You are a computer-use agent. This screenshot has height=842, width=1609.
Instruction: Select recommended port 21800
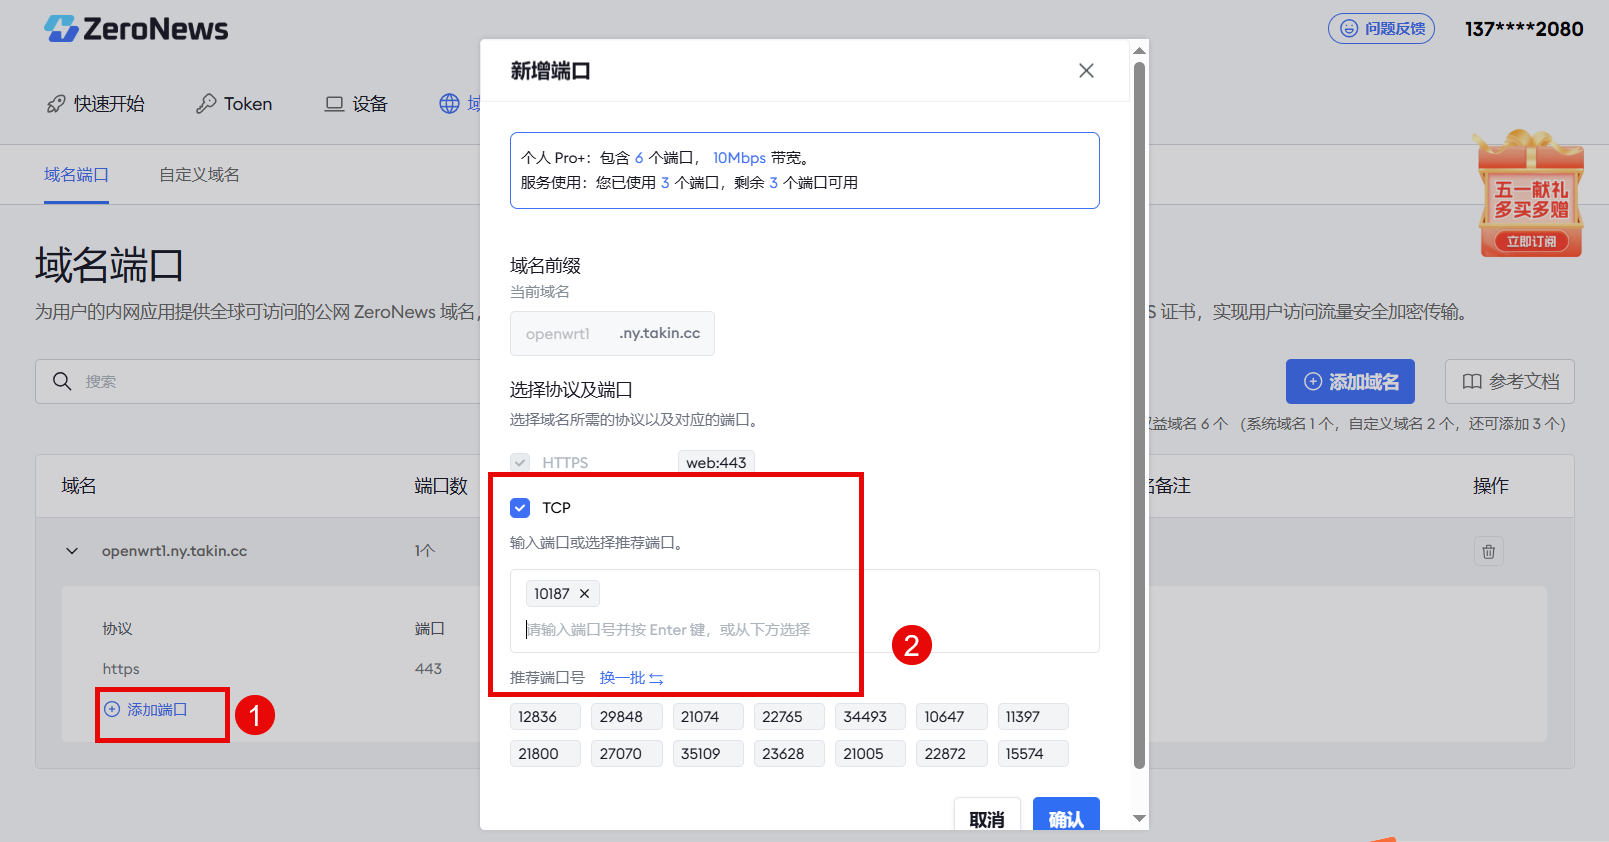coord(545,754)
